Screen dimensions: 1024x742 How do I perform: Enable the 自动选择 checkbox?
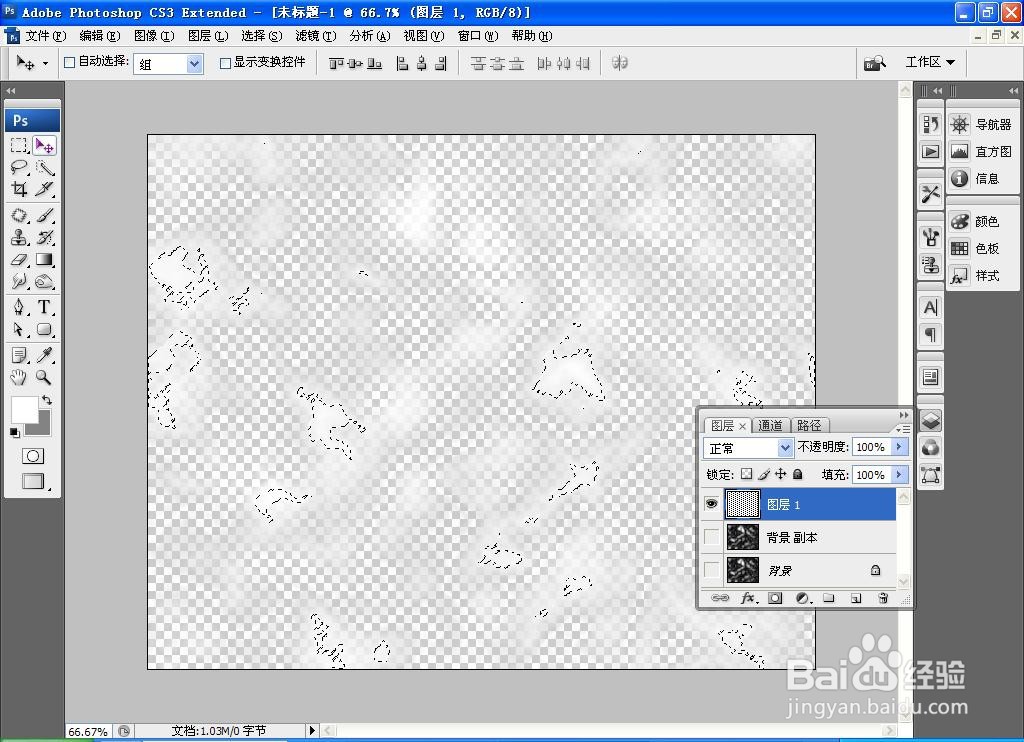click(x=69, y=63)
